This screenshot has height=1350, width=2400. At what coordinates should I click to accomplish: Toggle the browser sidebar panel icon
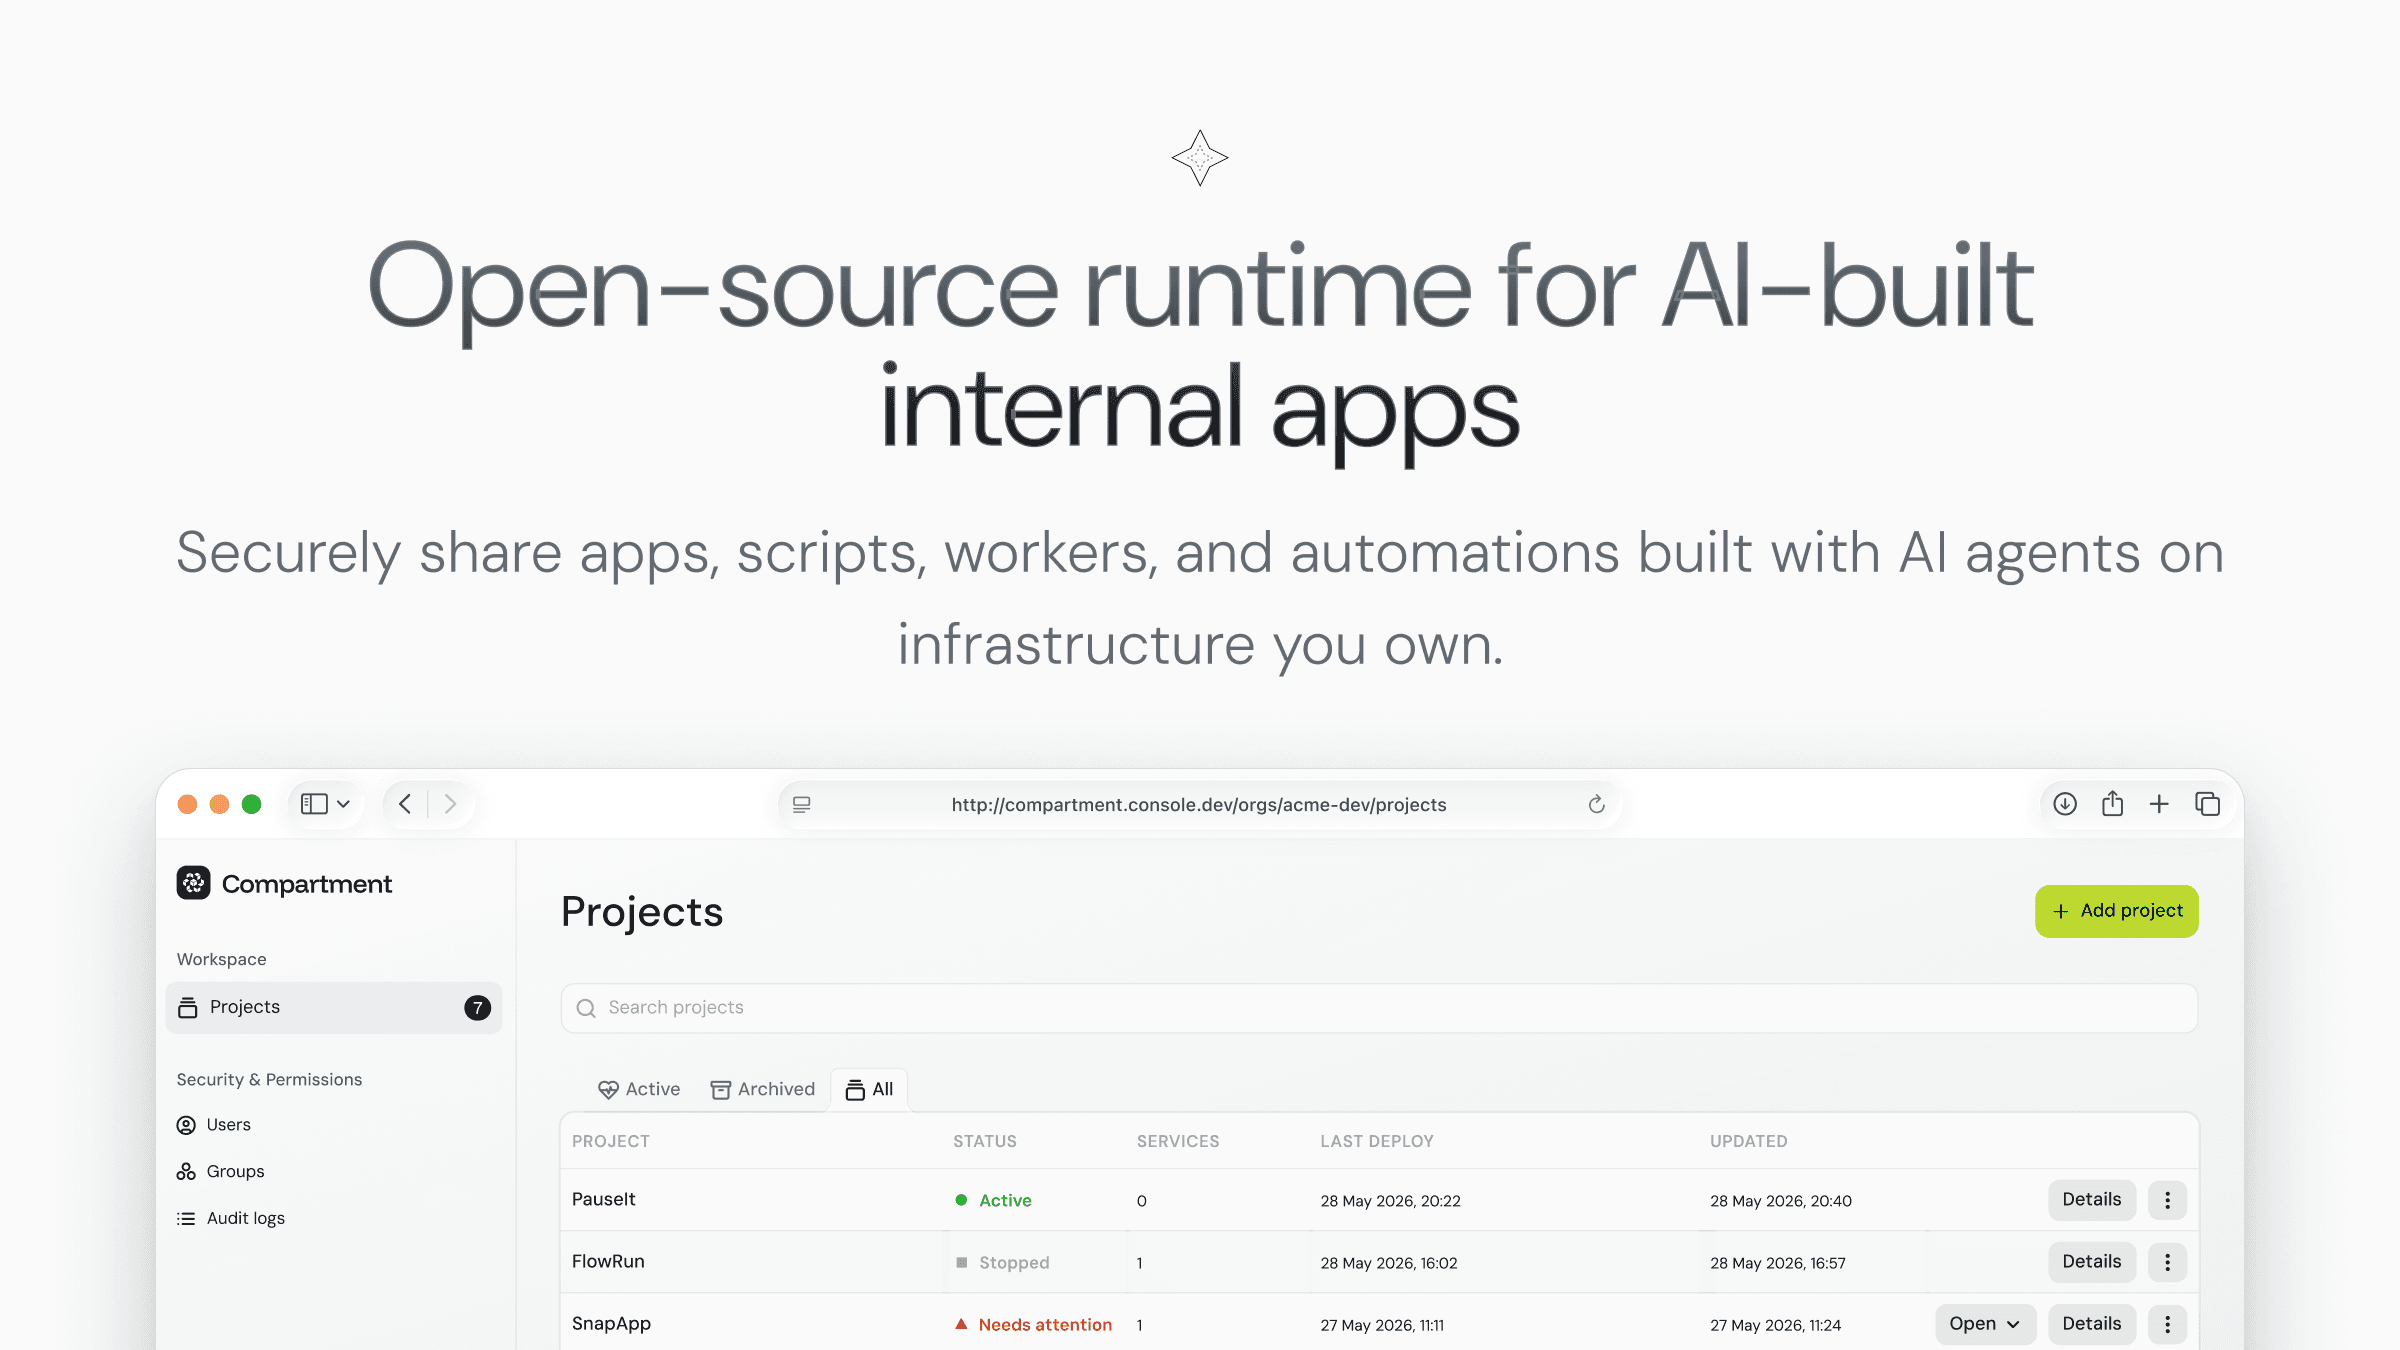(x=314, y=804)
